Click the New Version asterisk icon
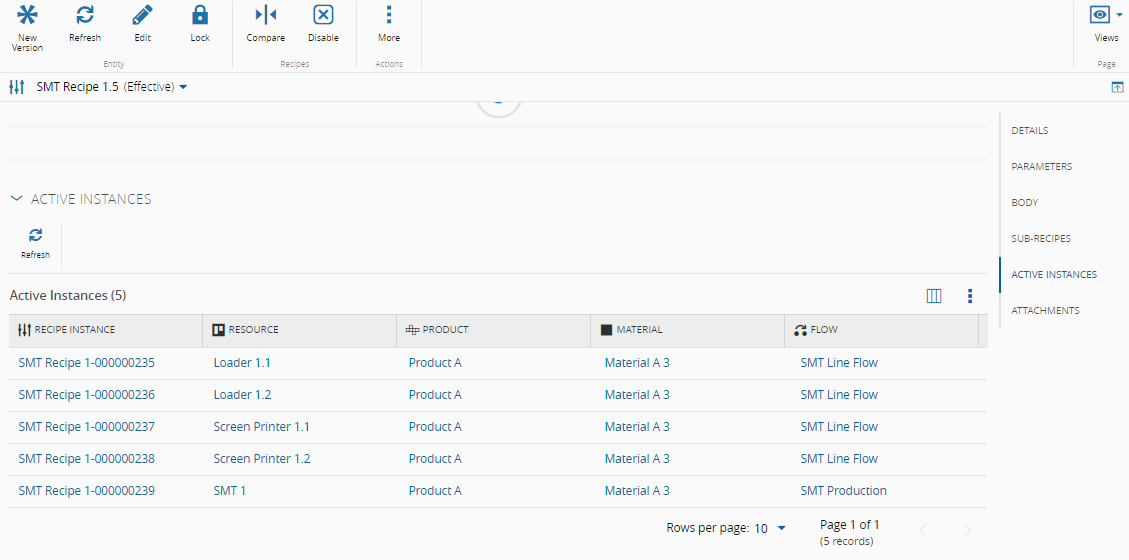This screenshot has width=1129, height=560. (x=28, y=16)
